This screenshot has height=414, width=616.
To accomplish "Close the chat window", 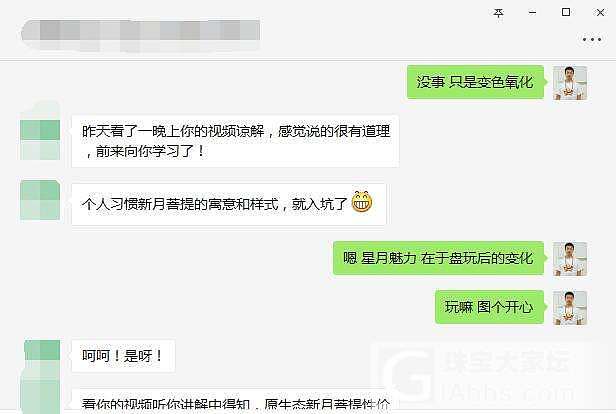I will (600, 13).
